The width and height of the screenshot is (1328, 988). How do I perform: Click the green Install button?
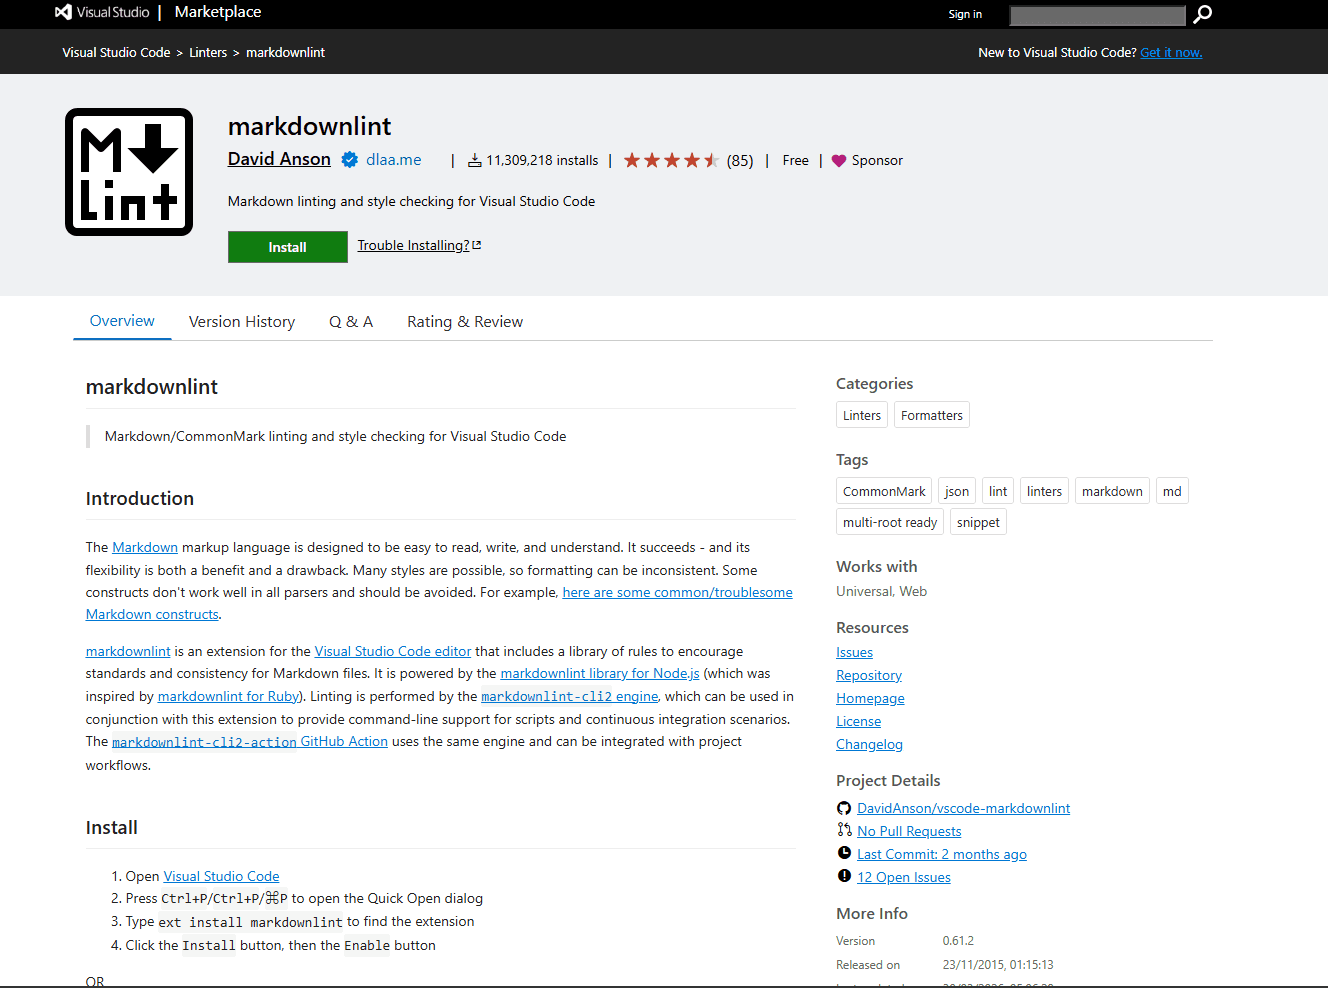288,247
